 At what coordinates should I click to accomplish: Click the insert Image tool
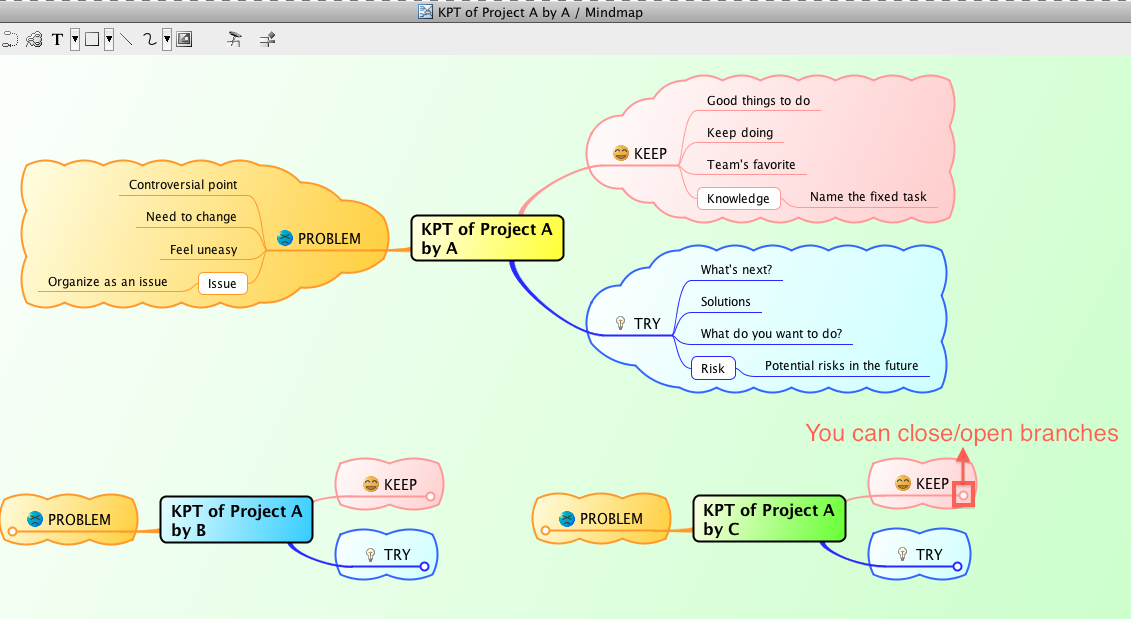click(x=184, y=40)
